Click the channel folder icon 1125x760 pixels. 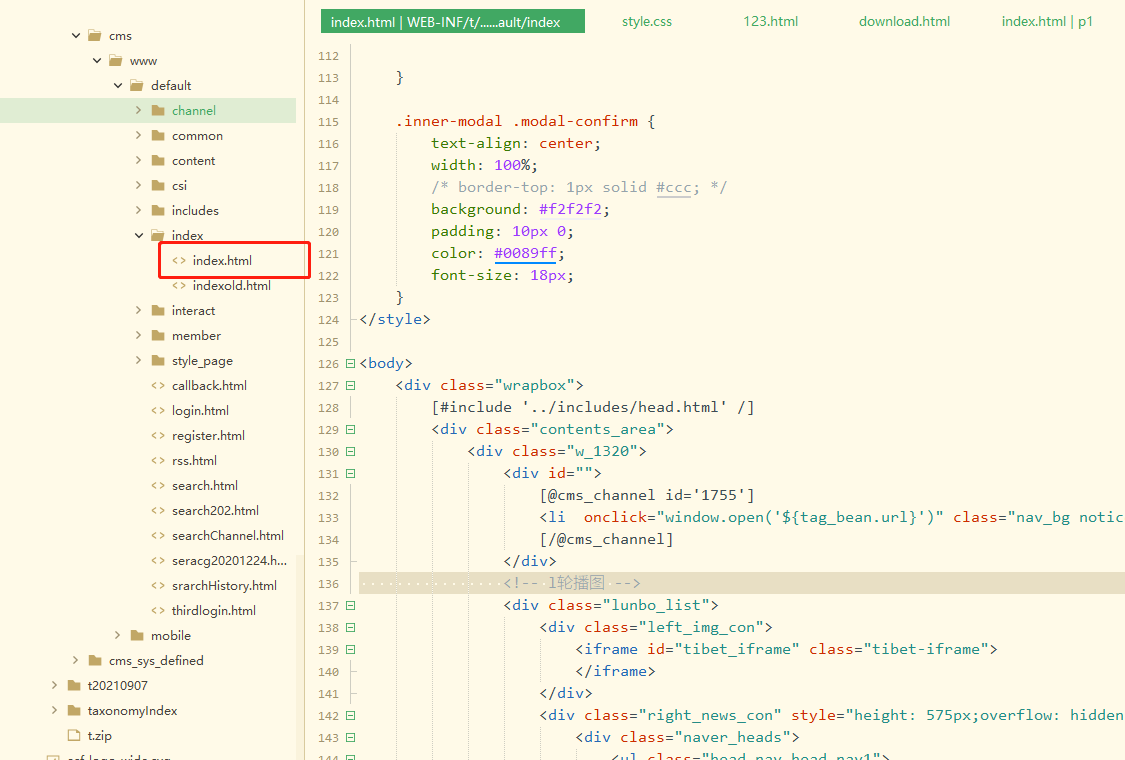pos(158,111)
